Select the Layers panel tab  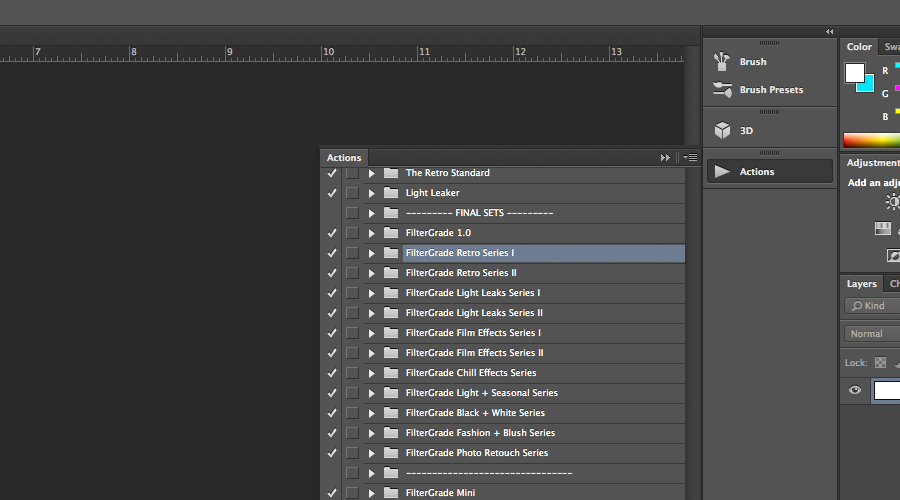point(862,284)
